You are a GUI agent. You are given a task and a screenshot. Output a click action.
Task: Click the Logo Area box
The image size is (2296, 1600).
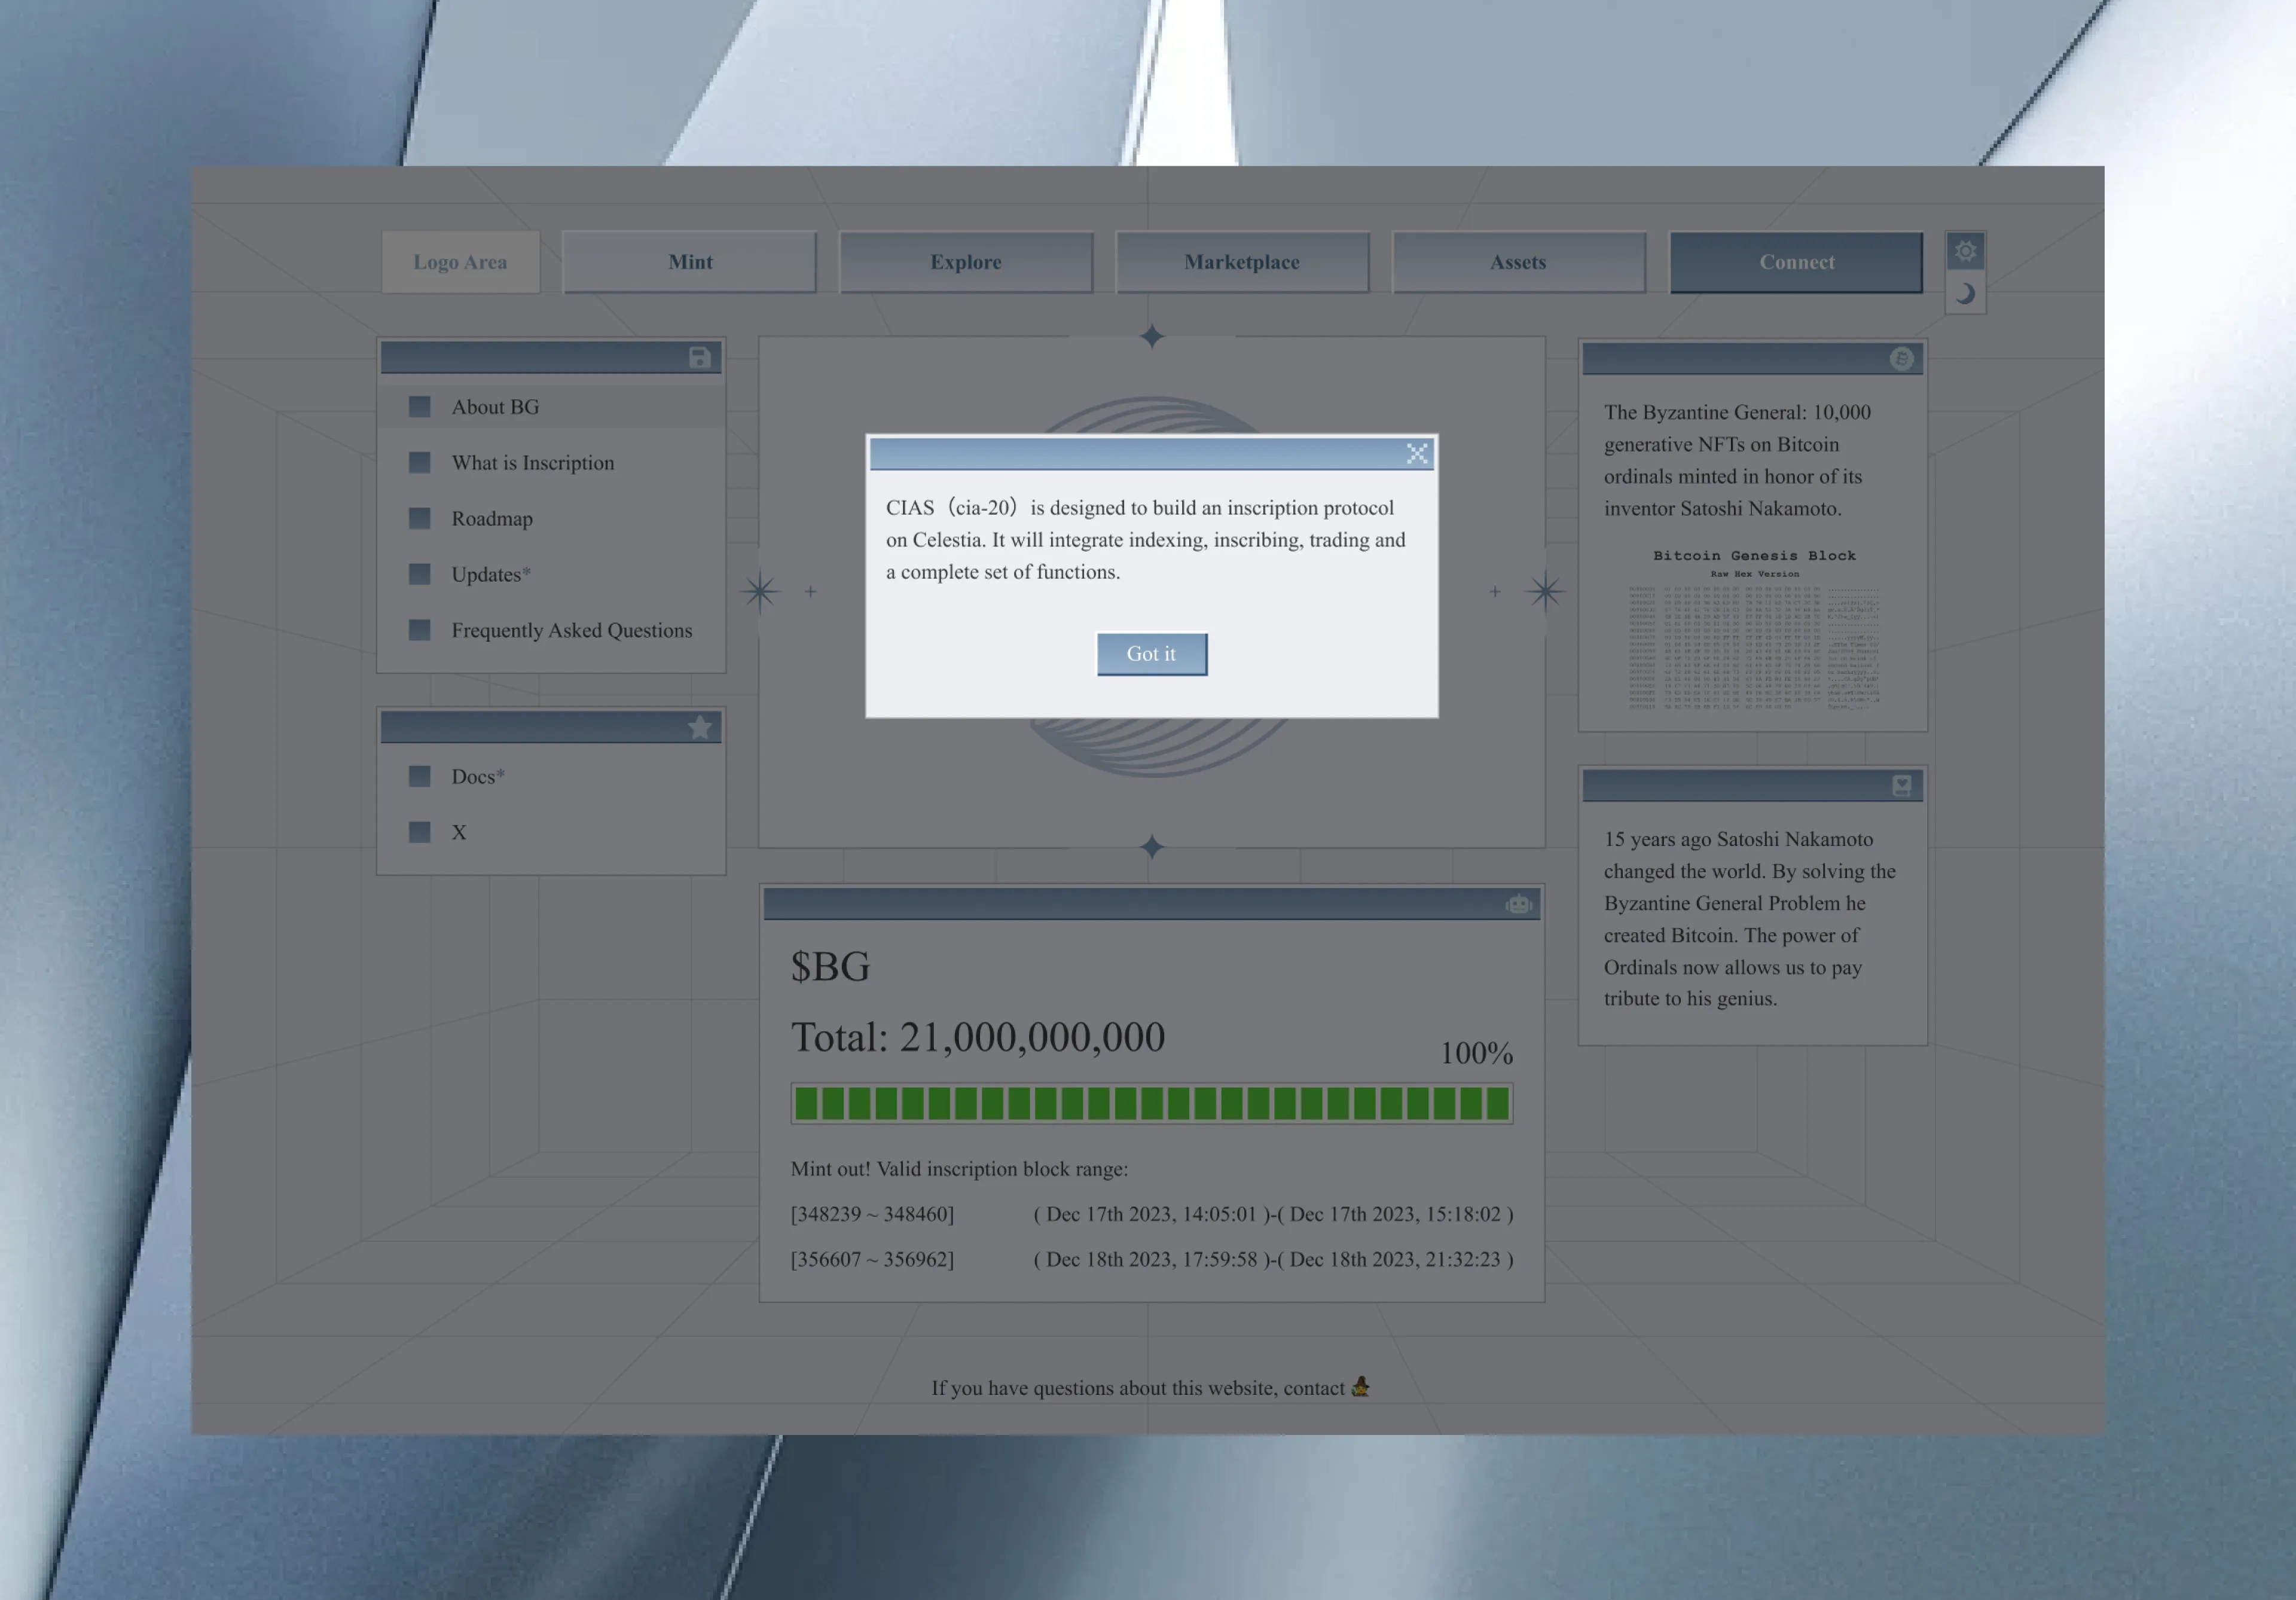(460, 262)
